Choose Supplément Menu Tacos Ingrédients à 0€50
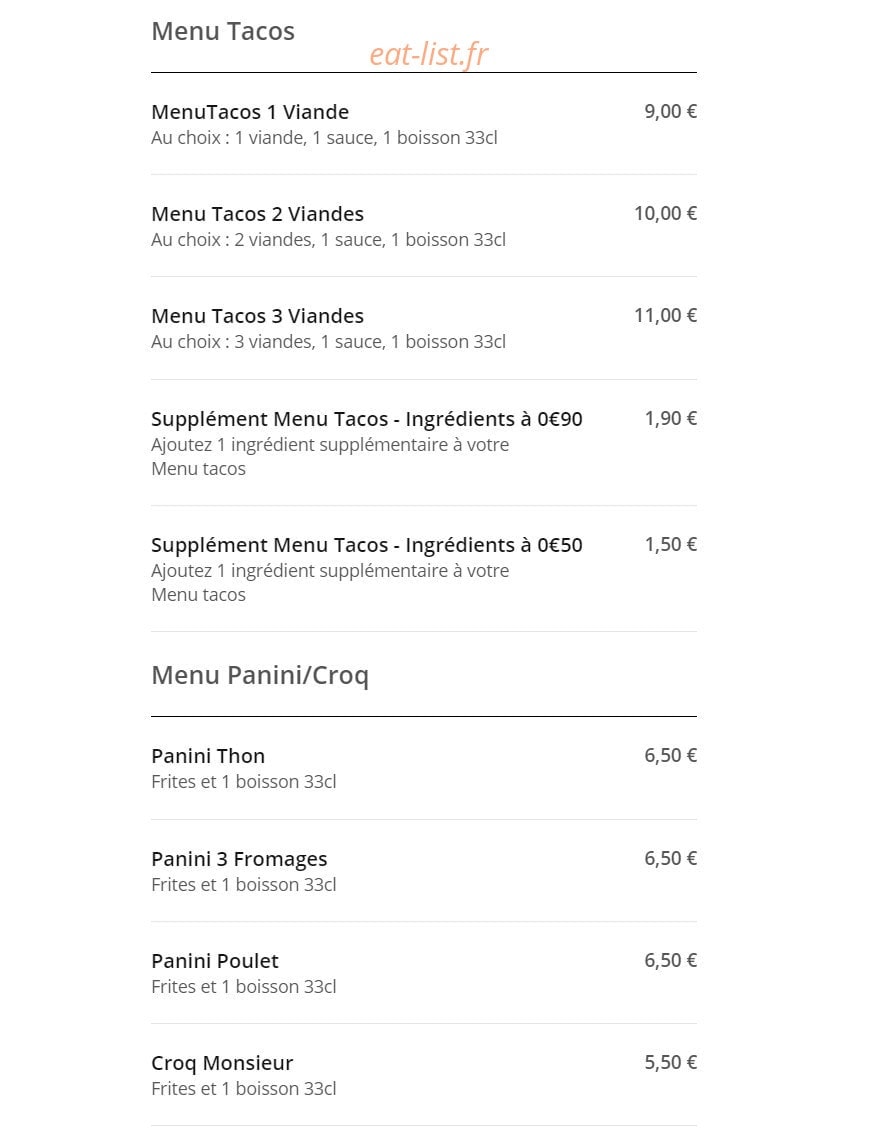 point(424,569)
